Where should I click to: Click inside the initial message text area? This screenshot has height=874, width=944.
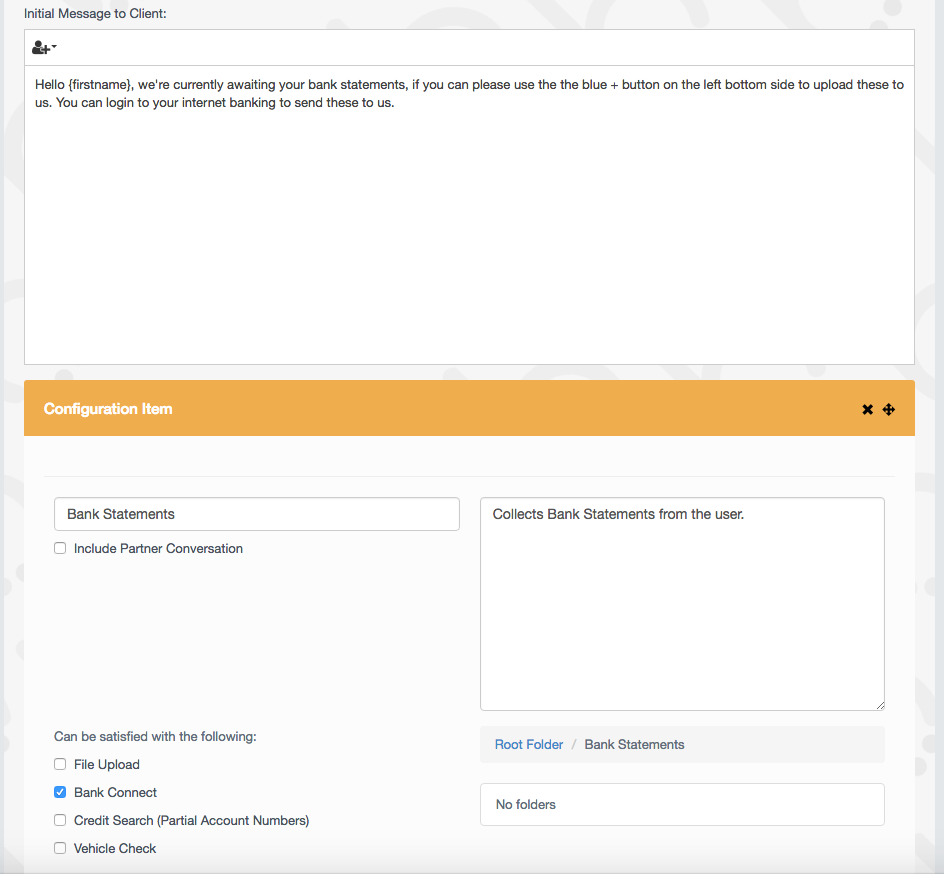point(468,230)
